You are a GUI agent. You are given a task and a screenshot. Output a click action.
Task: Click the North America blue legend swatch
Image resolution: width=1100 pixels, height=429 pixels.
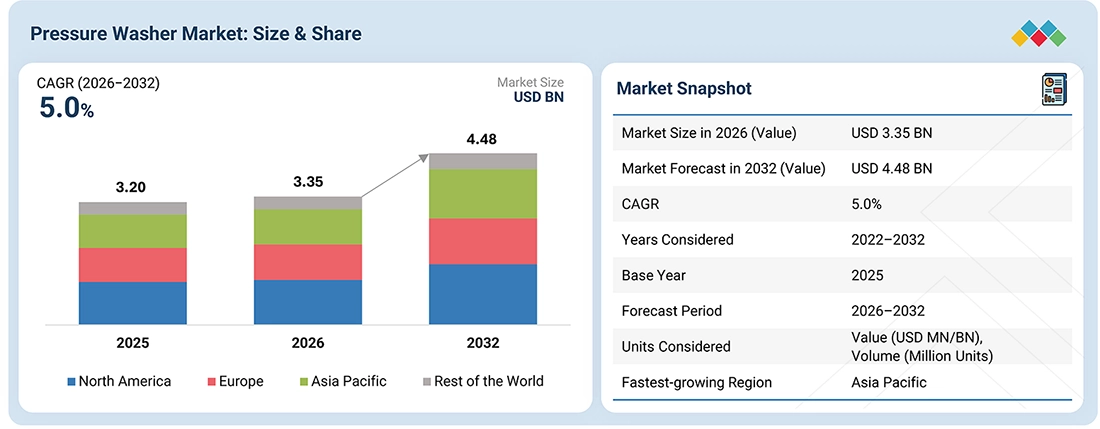(71, 382)
